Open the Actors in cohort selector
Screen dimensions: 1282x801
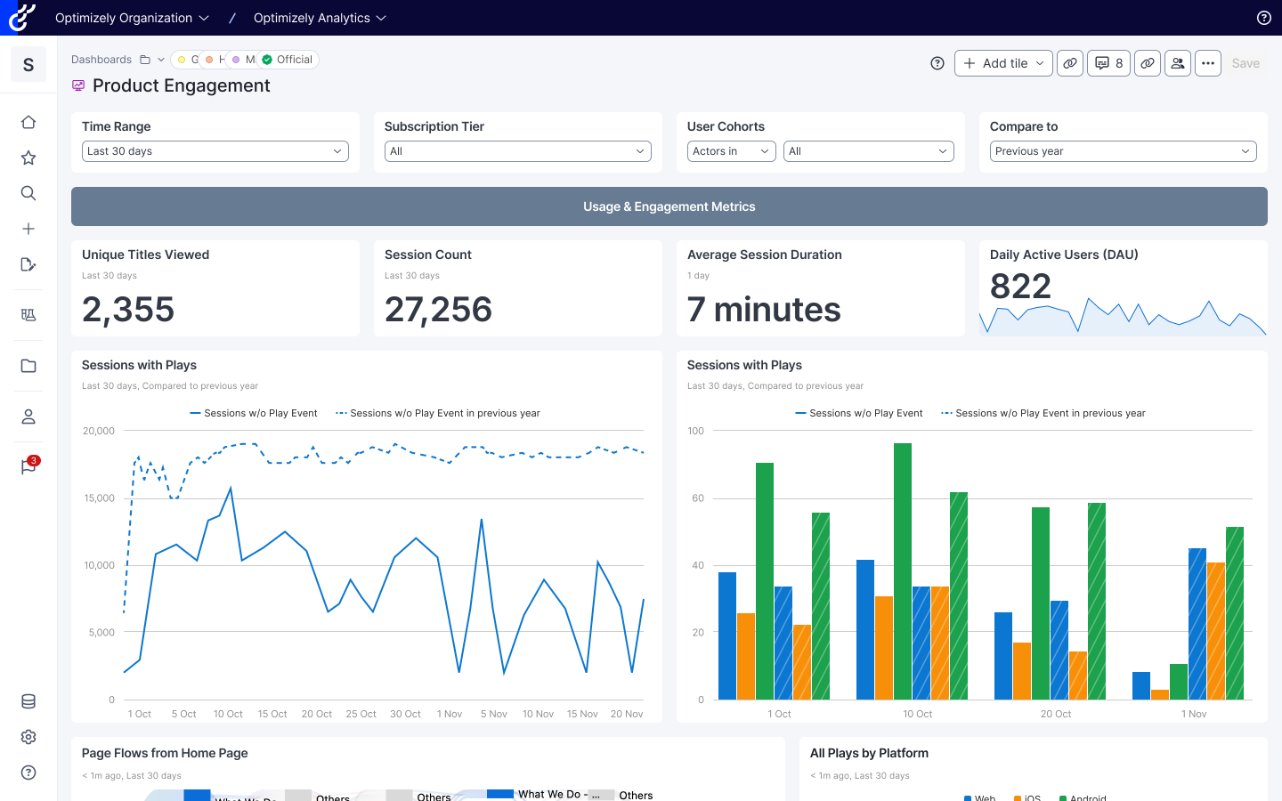click(x=731, y=151)
